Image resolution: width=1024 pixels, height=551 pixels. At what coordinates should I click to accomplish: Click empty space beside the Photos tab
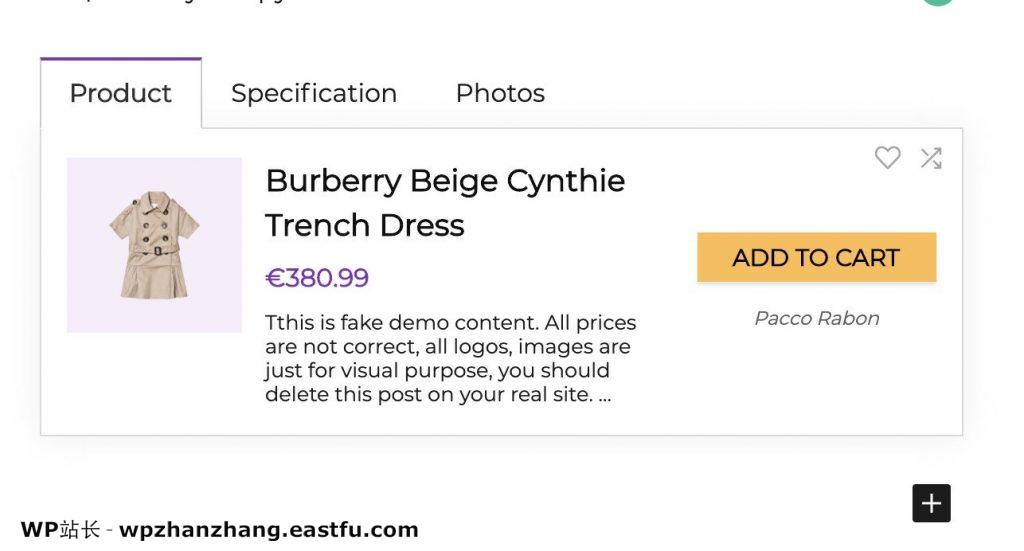coord(750,94)
